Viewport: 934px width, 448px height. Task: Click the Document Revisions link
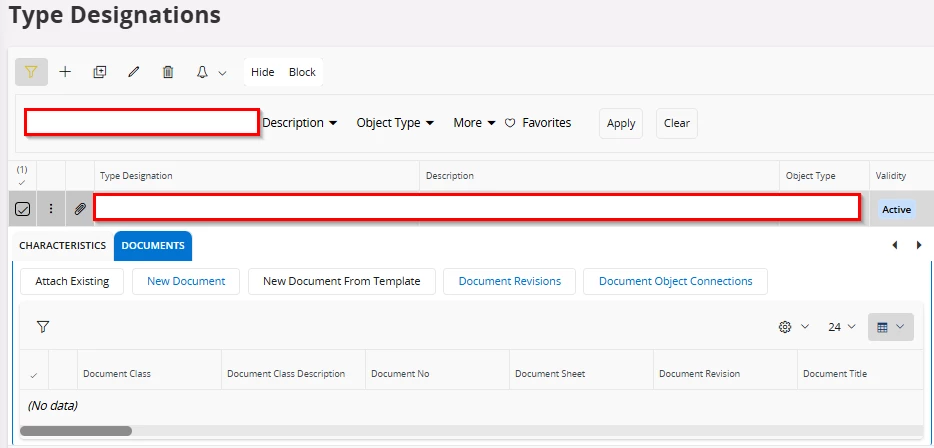click(508, 281)
